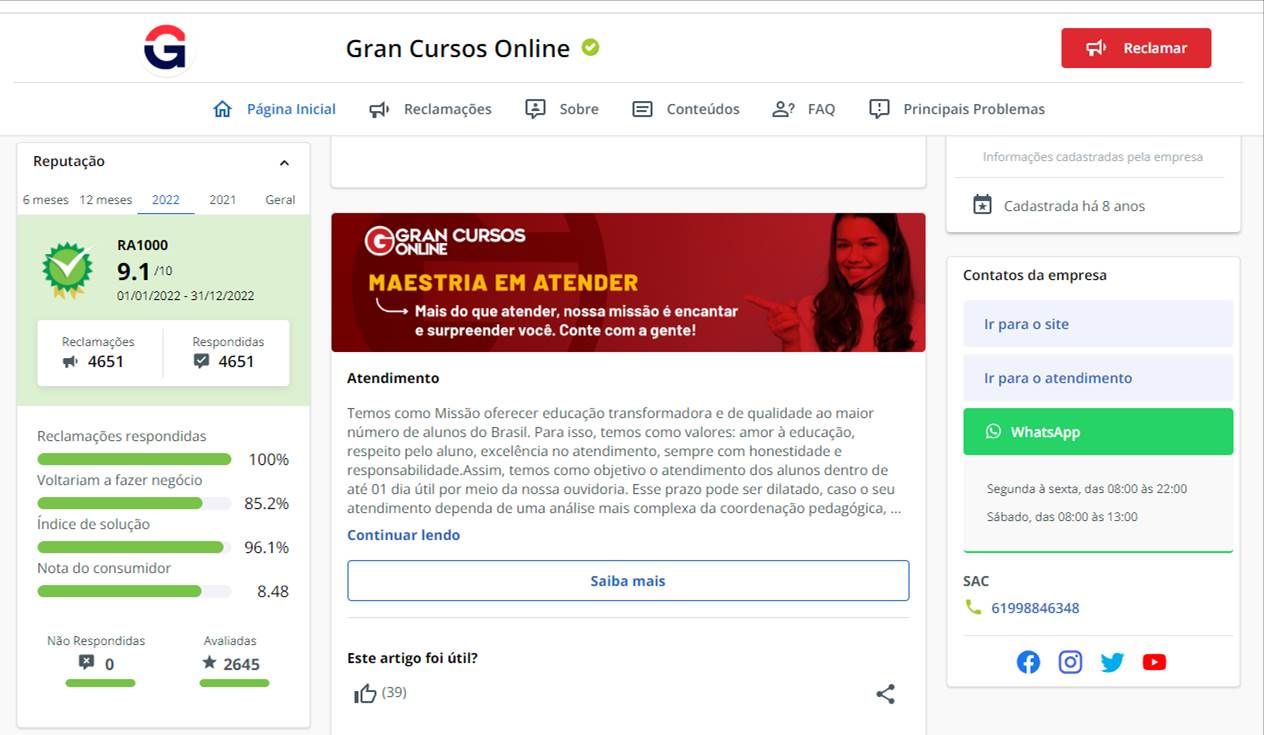The width and height of the screenshot is (1264, 735).
Task: Select the 2021 reputation tab
Action: click(x=222, y=200)
